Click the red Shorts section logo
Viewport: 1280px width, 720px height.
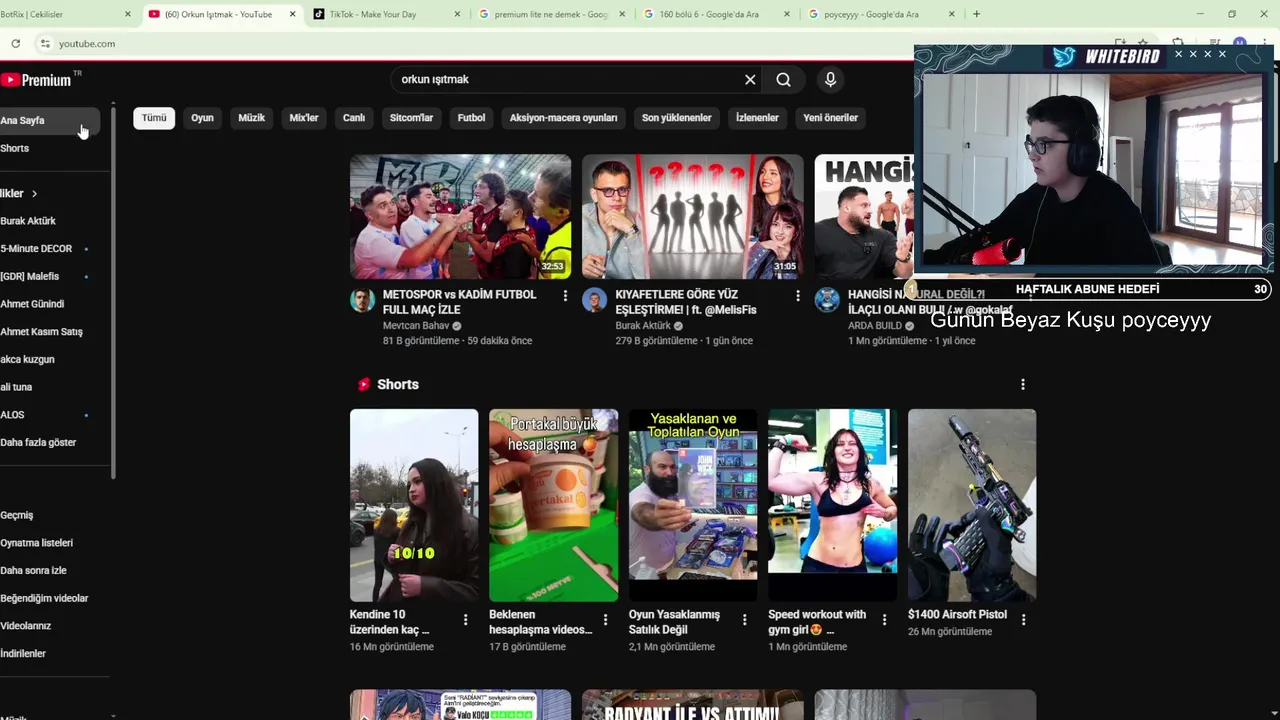[364, 384]
